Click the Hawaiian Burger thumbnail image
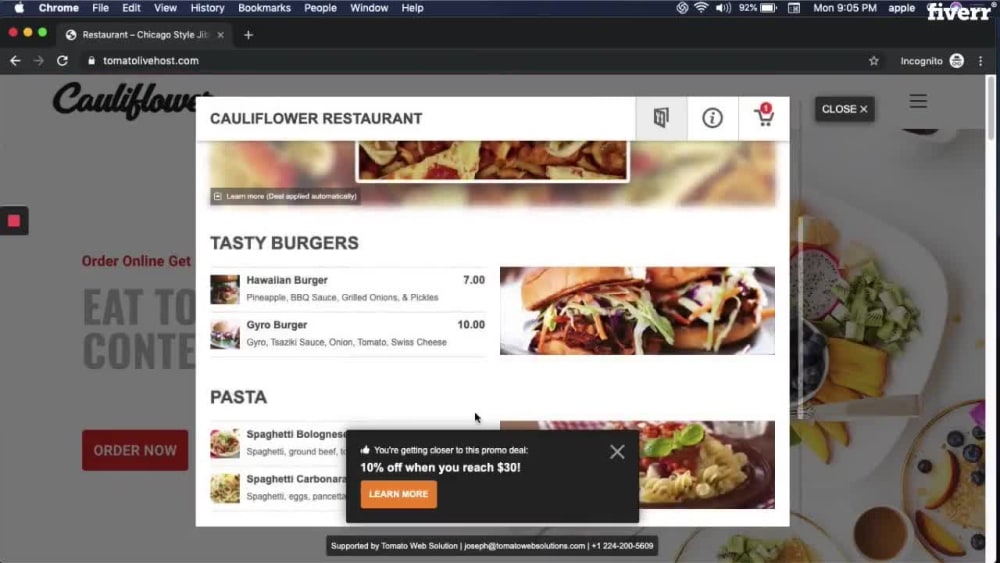1000x563 pixels. pos(225,289)
